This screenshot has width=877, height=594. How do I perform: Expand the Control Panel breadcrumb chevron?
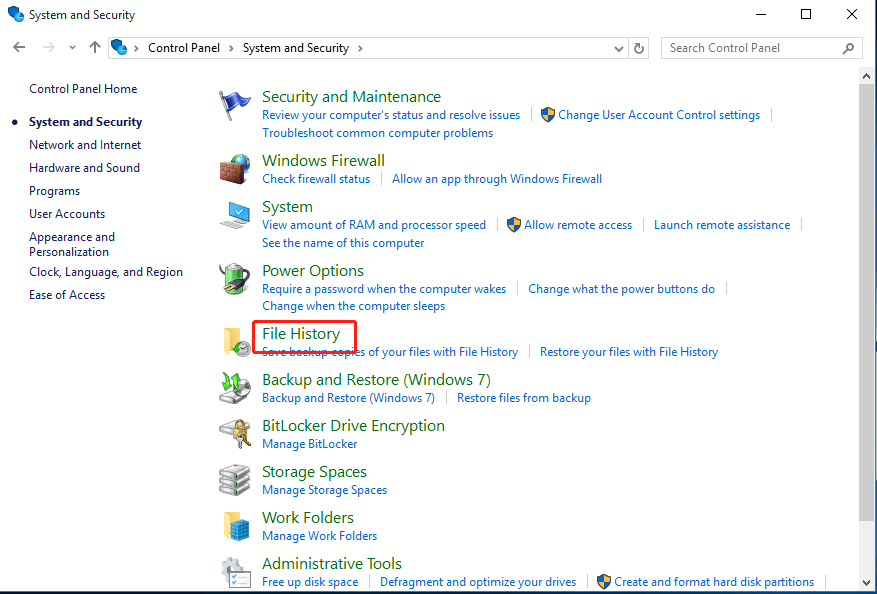pos(230,48)
